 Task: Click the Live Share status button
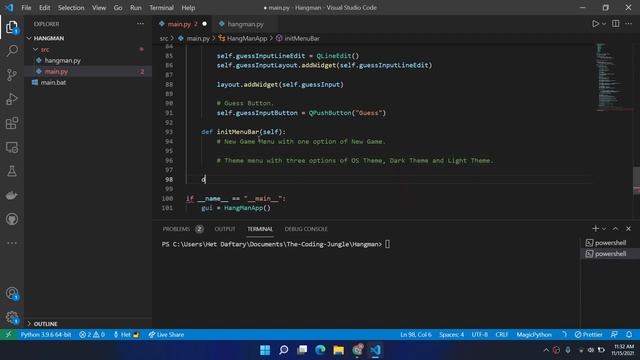[x=166, y=335]
